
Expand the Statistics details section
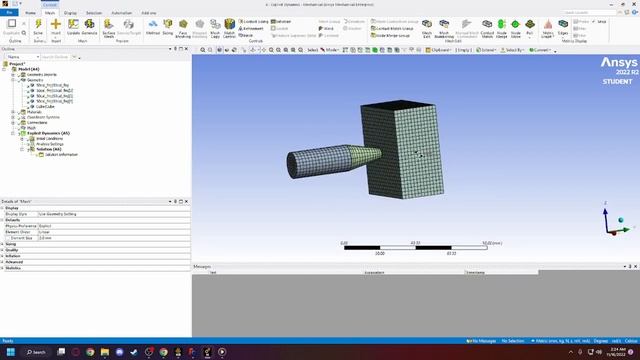pos(2,268)
